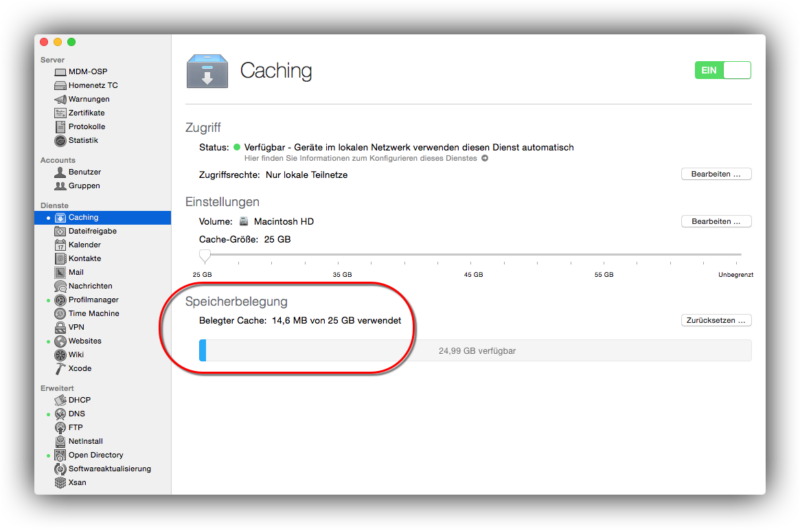The width and height of the screenshot is (800, 529).
Task: Open DHCP service icon
Action: (60, 400)
